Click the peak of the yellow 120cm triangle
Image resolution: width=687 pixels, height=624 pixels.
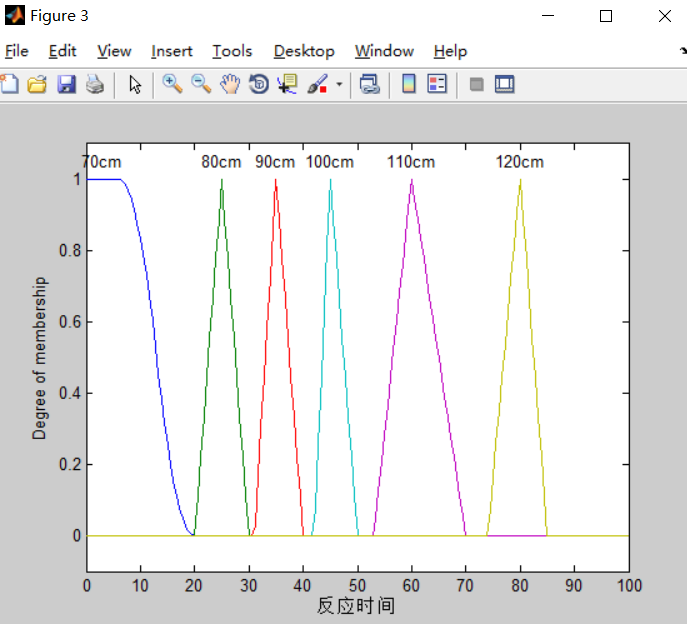pos(521,180)
